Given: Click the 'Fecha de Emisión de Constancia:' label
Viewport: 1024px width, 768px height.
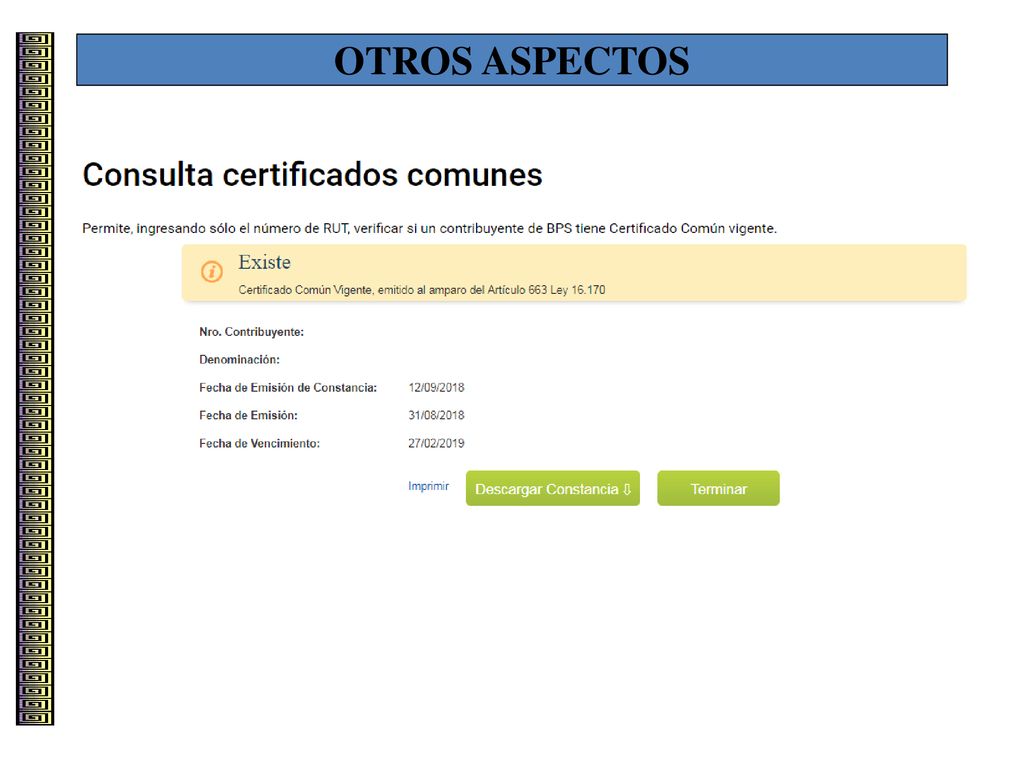Looking at the screenshot, I should [288, 387].
